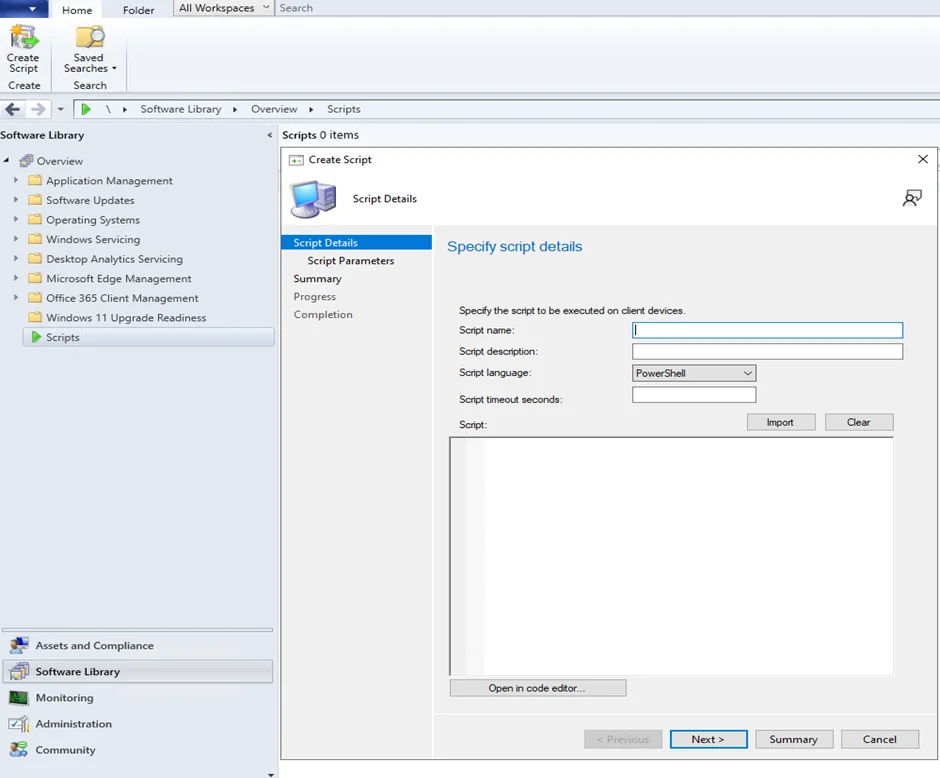Click the Next button
This screenshot has height=778, width=940.
point(708,739)
